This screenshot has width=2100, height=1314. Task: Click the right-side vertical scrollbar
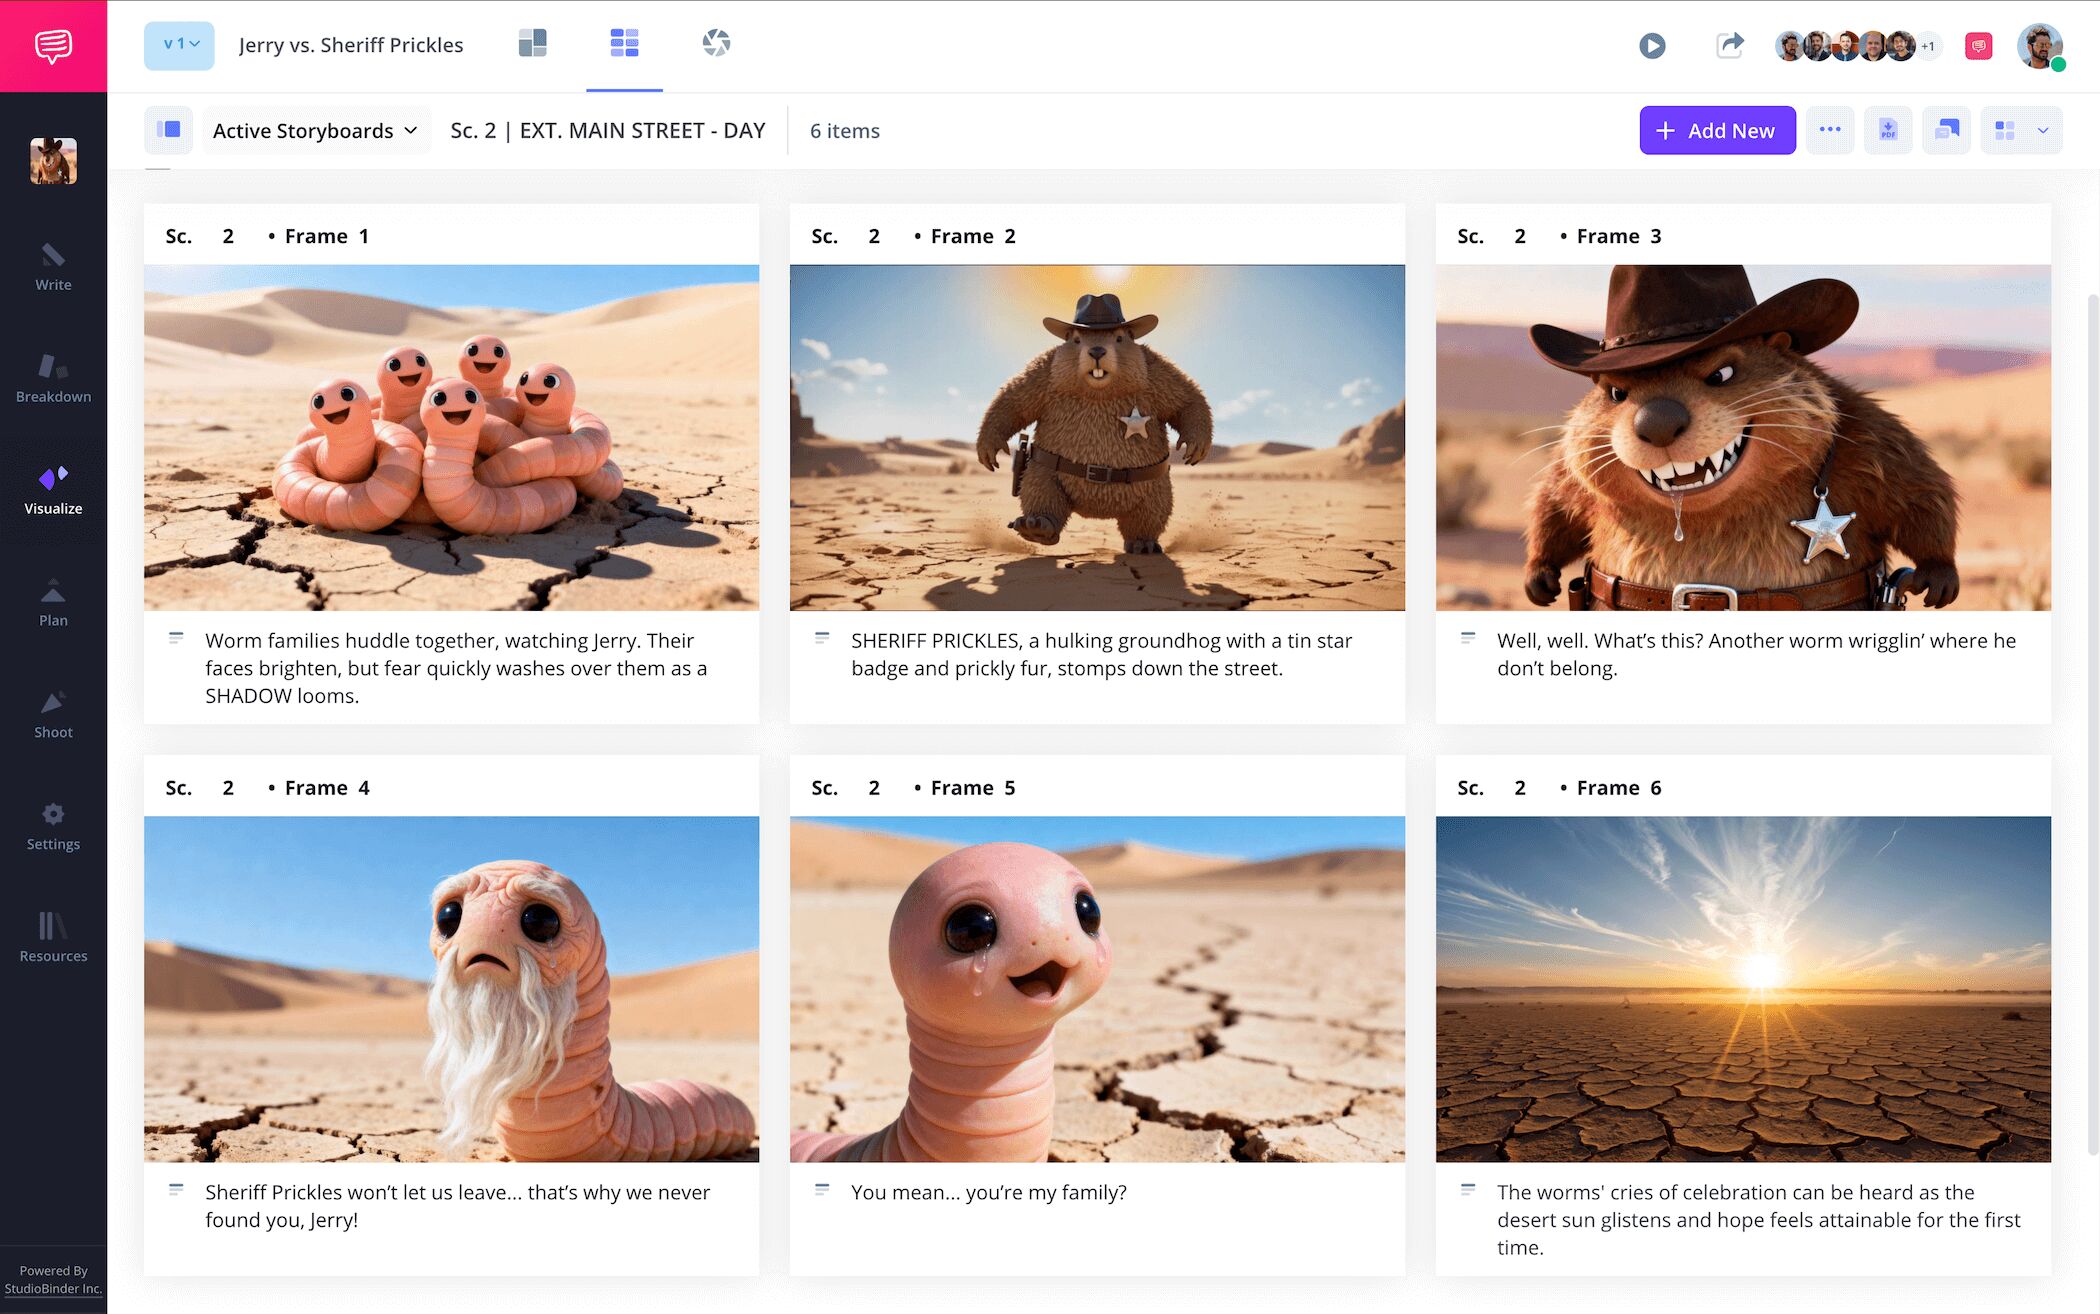[2092, 724]
